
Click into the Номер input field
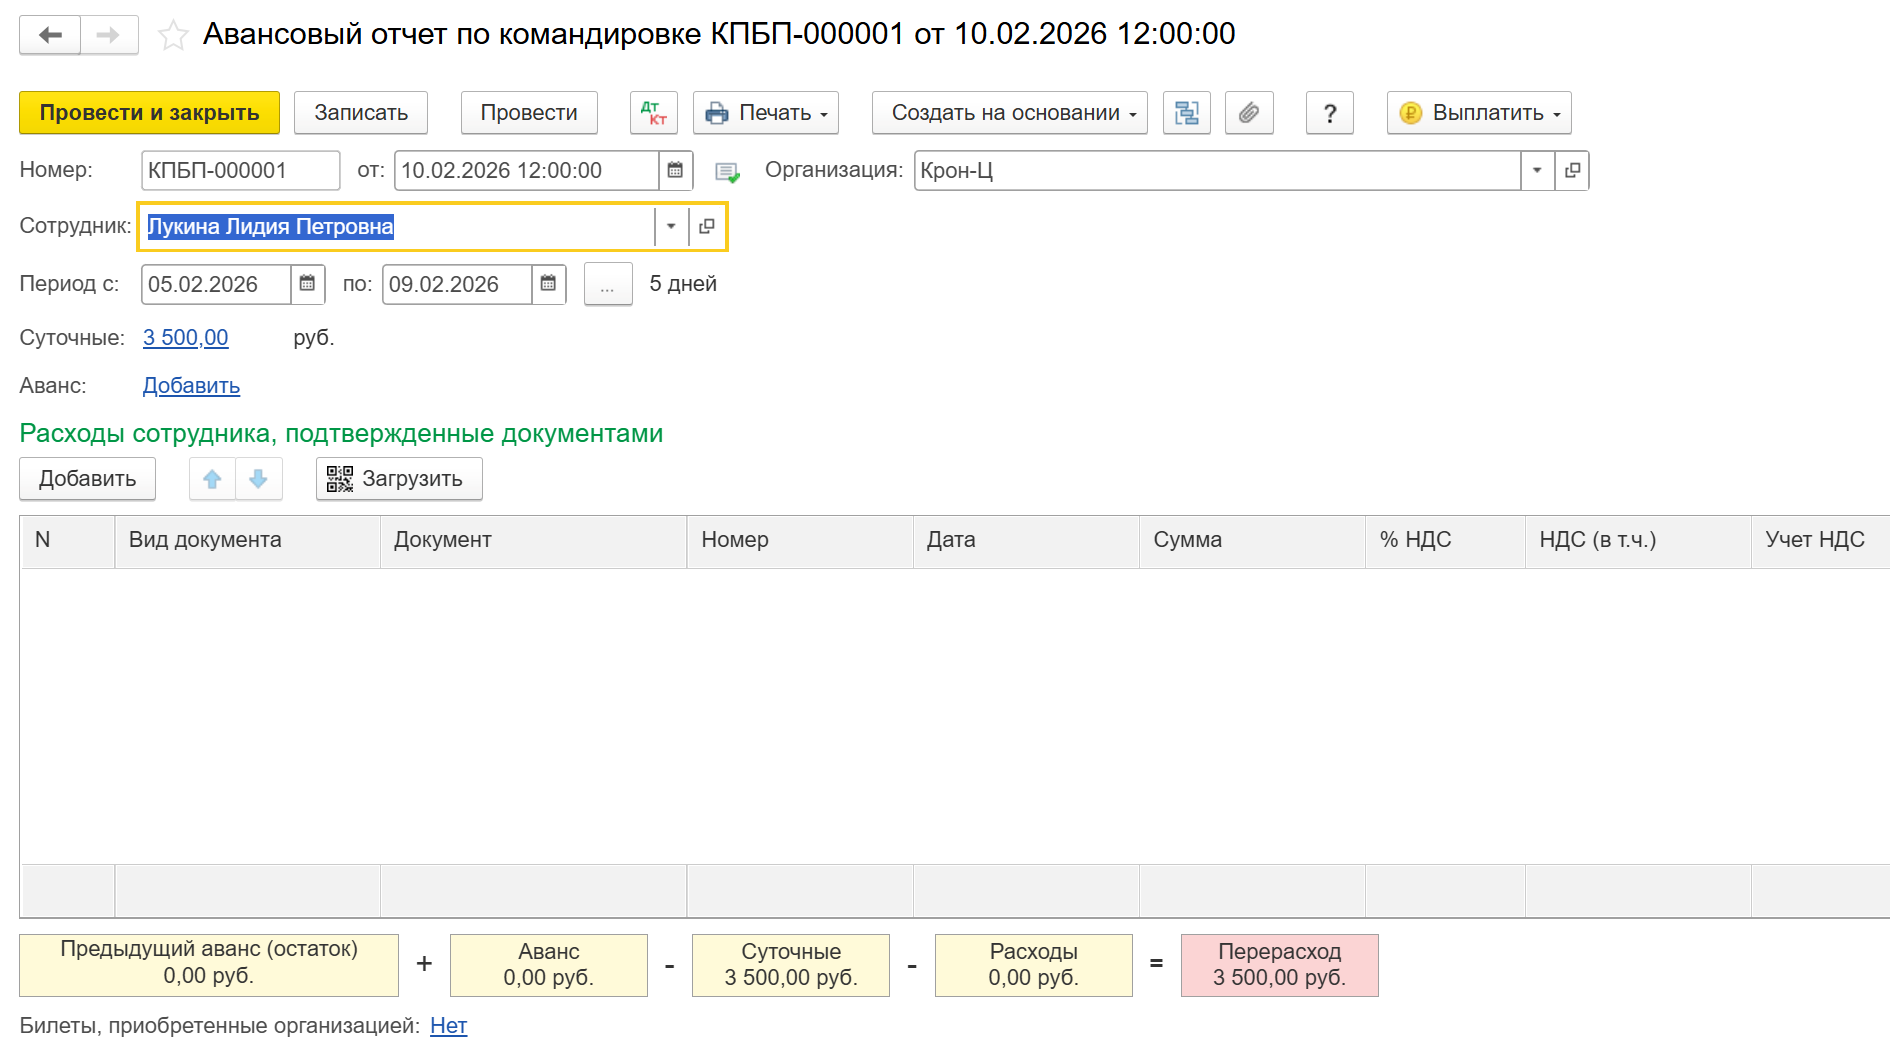[239, 170]
